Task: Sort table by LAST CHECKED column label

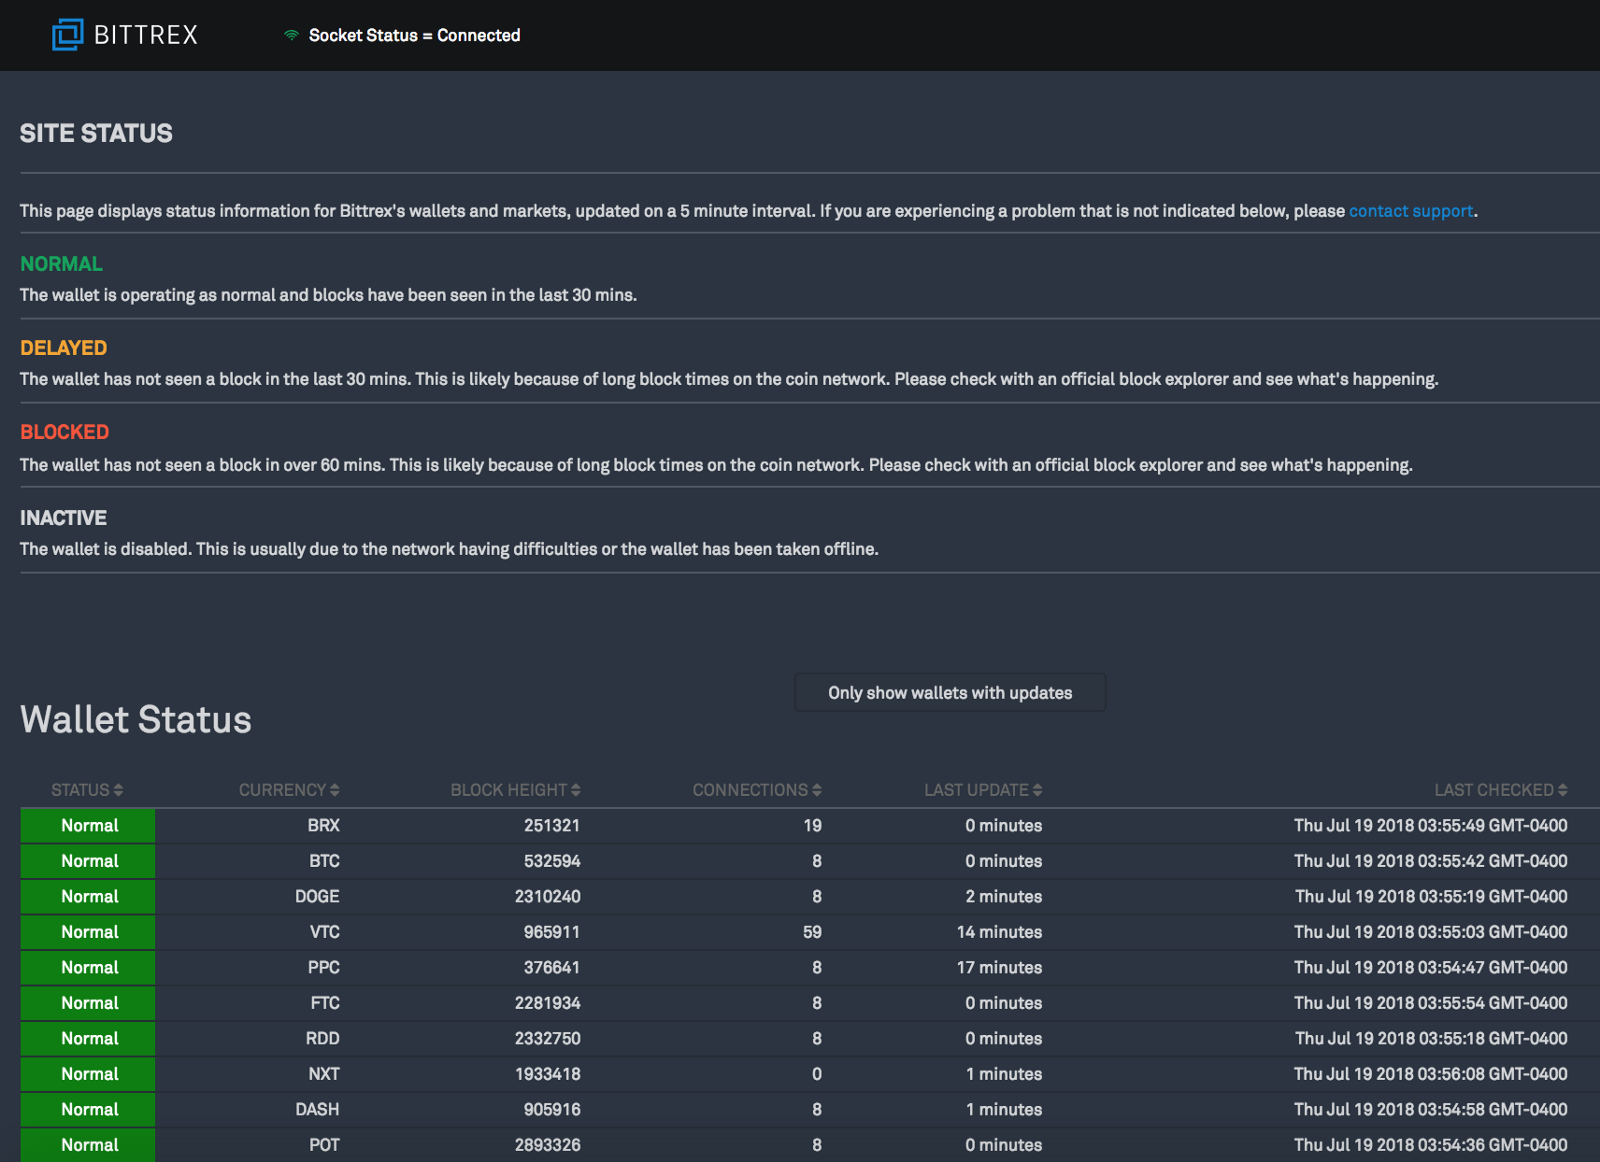Action: point(1493,790)
